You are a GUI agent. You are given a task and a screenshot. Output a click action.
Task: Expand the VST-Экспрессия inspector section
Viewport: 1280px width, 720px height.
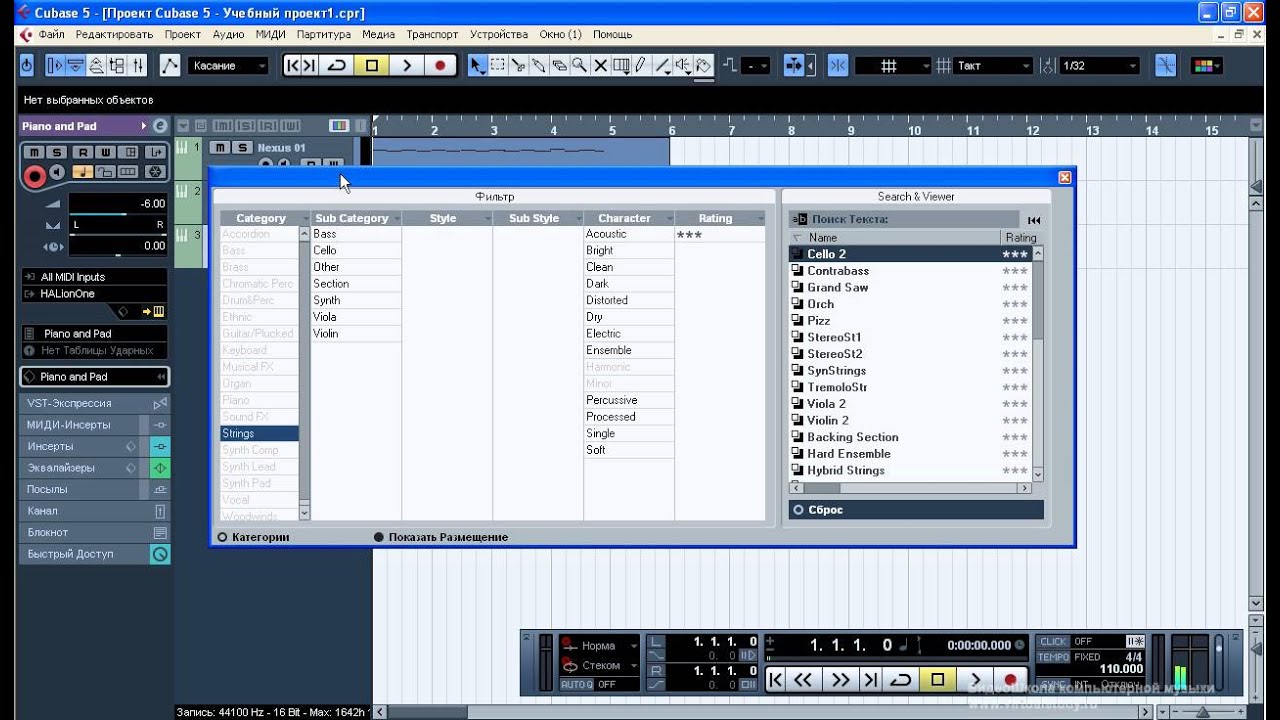tap(94, 403)
